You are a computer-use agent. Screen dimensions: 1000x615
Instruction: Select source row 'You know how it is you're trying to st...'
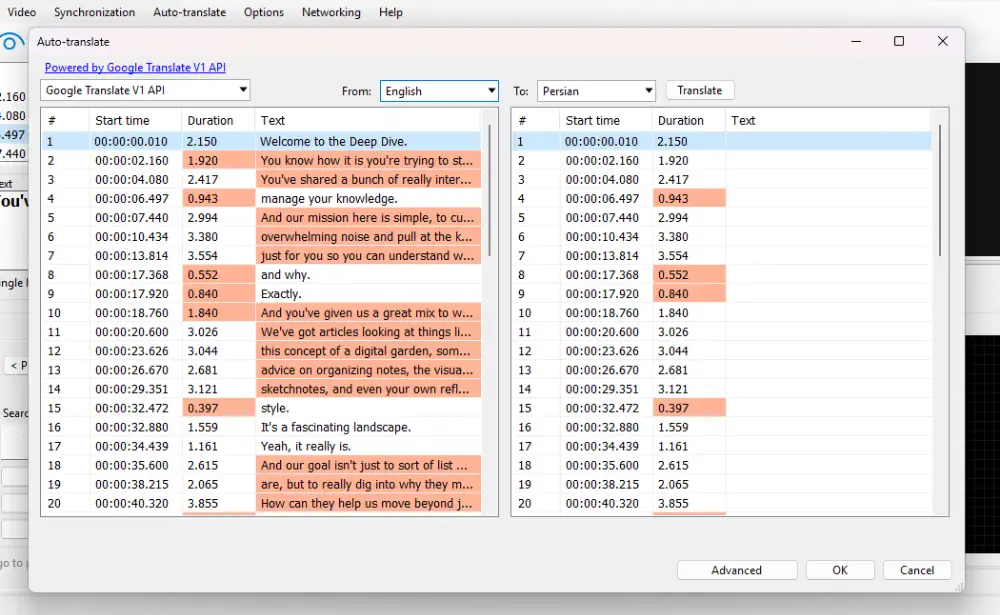[x=261, y=161]
